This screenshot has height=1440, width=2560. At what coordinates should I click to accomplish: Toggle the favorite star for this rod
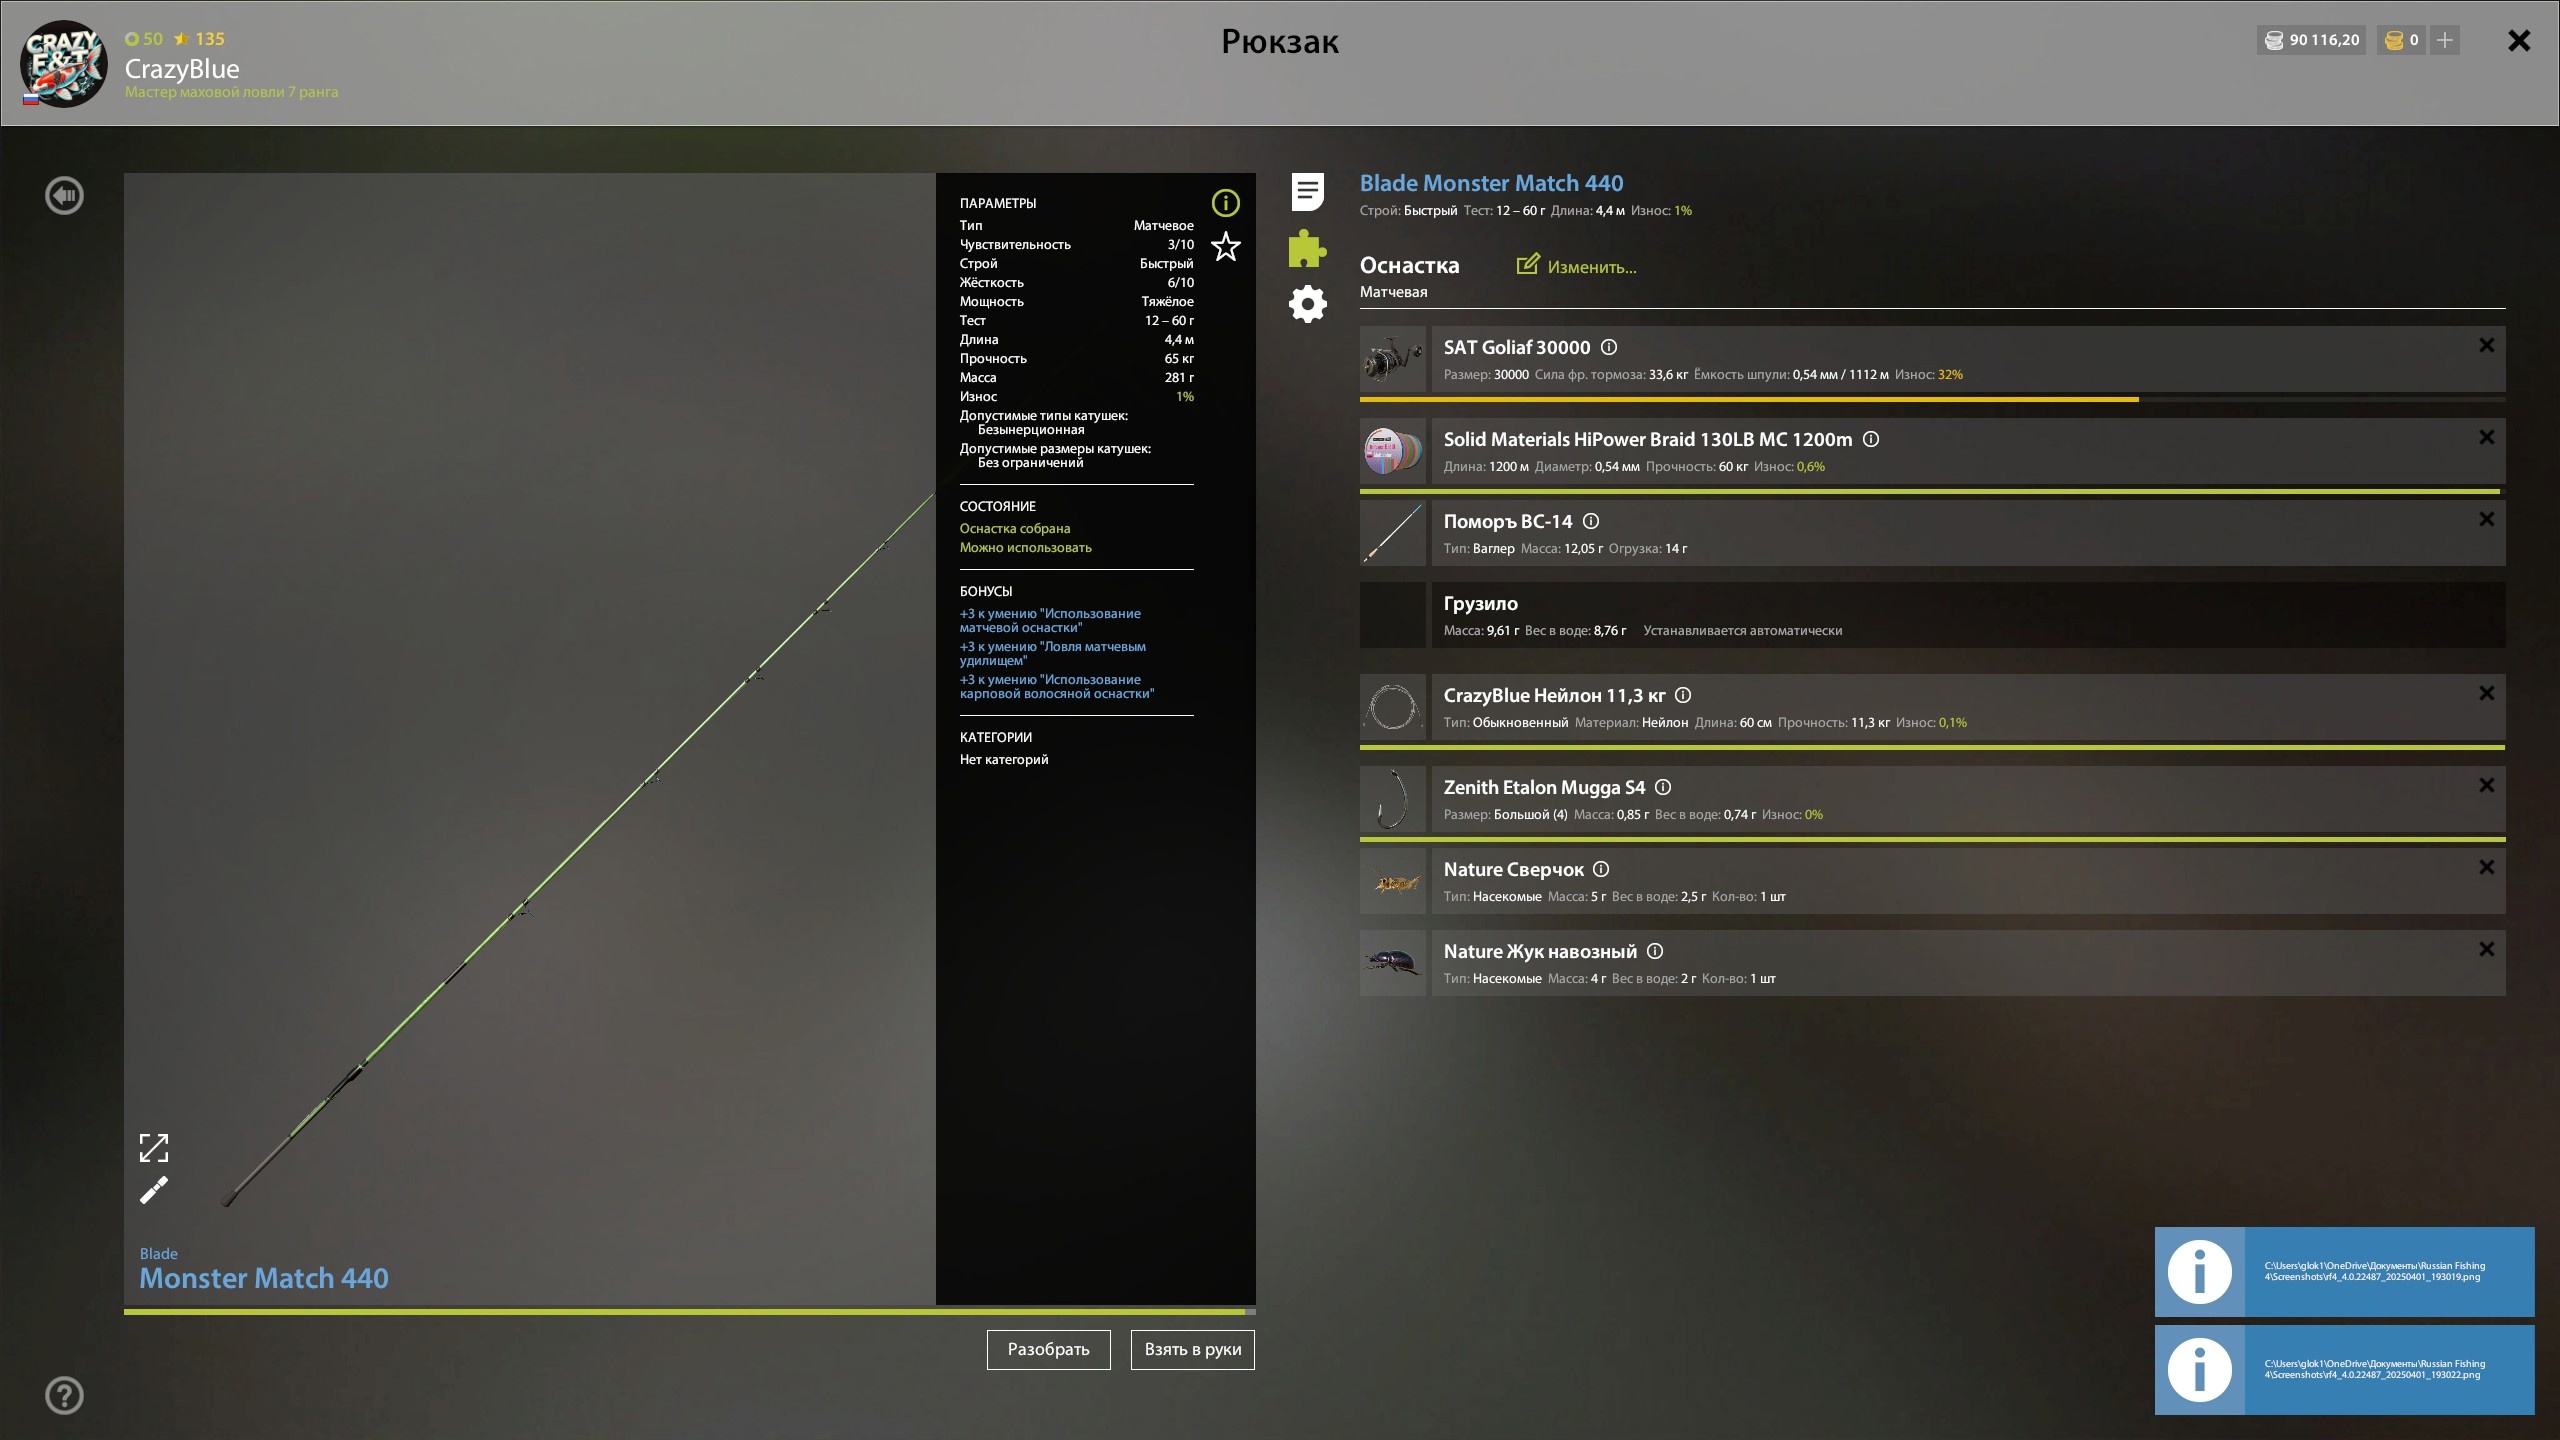click(x=1226, y=247)
